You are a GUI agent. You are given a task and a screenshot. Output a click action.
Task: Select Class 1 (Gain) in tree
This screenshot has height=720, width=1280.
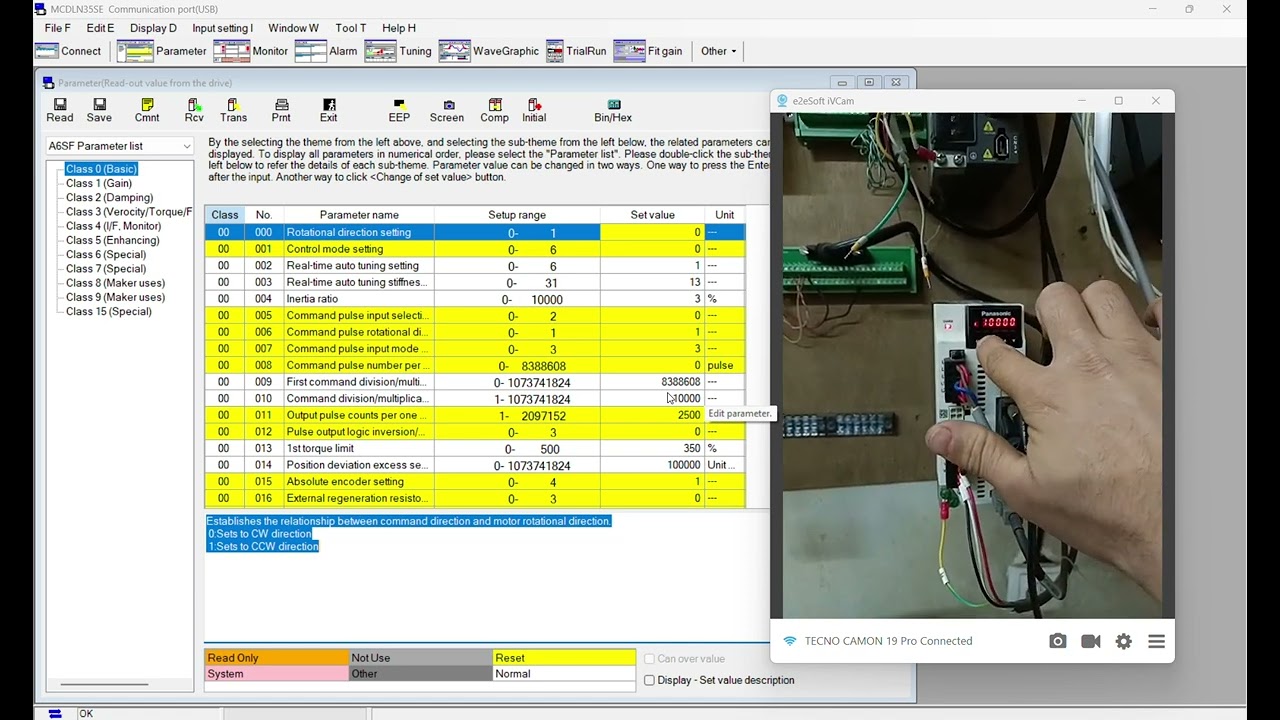[99, 183]
